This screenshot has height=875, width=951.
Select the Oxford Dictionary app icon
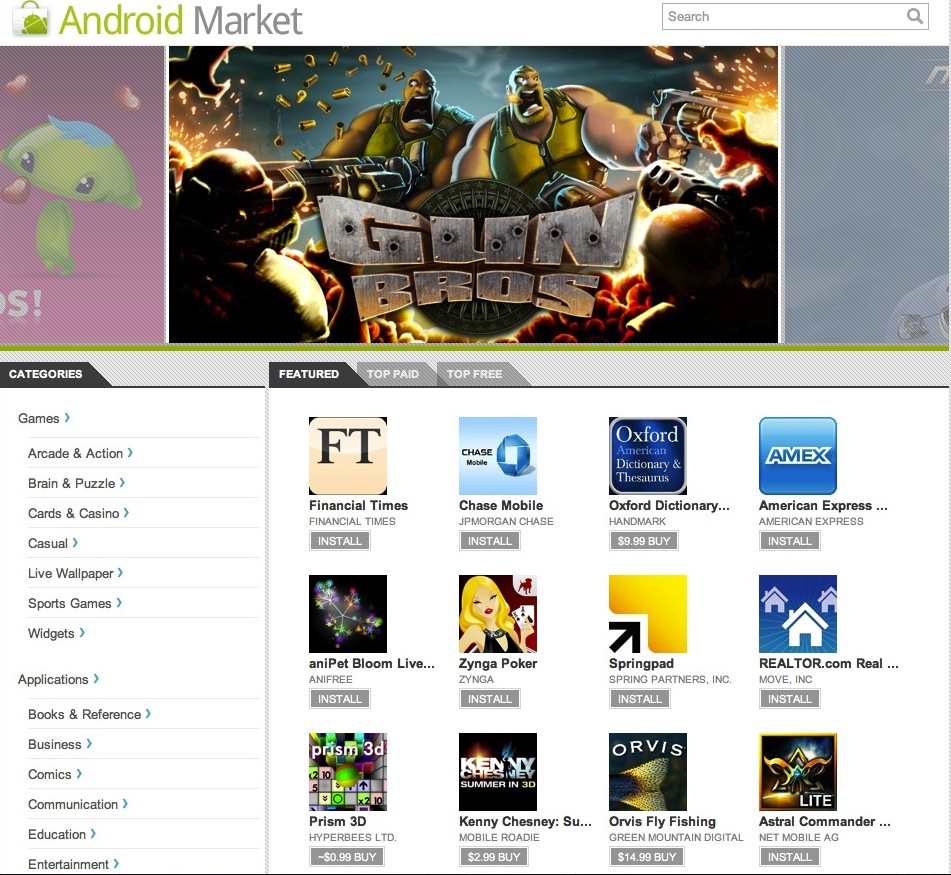647,456
